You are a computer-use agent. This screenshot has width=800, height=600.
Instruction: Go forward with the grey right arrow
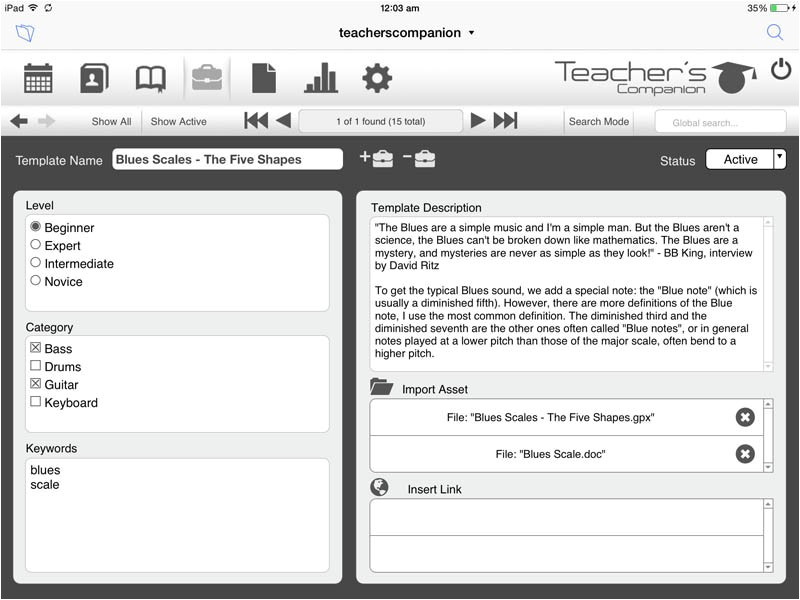(x=46, y=121)
